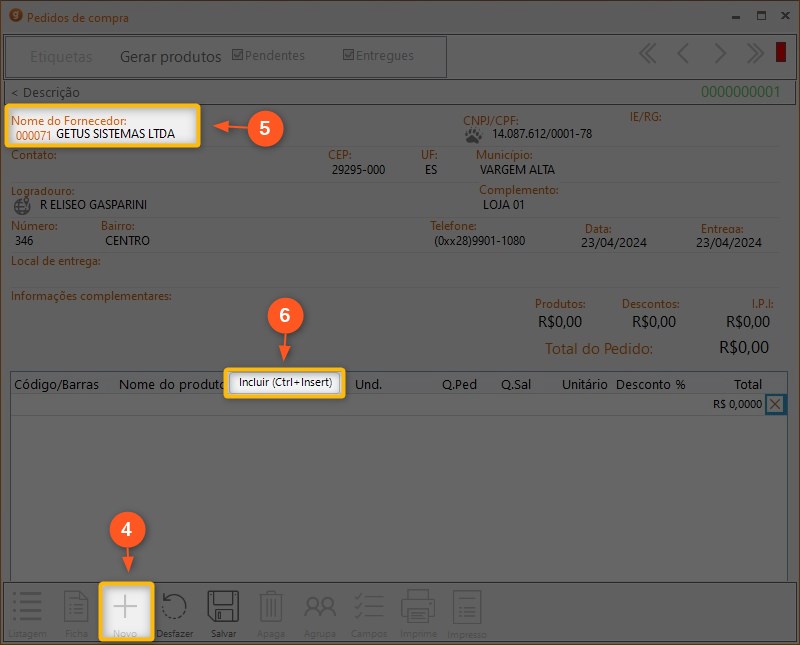
Task: Save the order with Salvar icon
Action: click(x=223, y=607)
